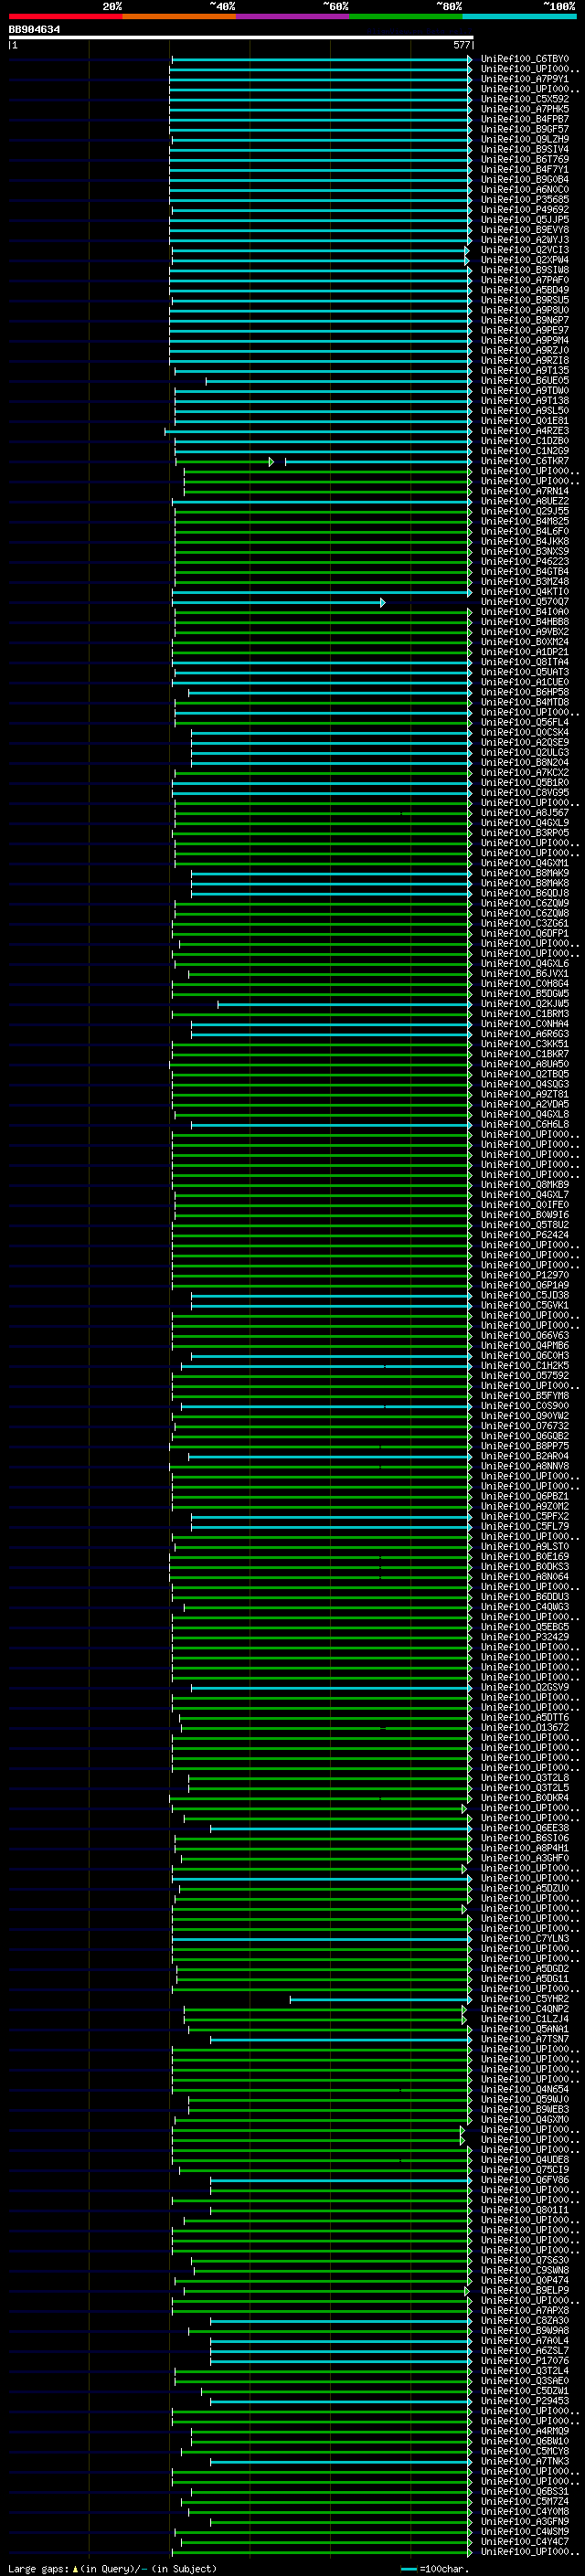585x2576 pixels.
Task: Open hit UniRef100_O75C19
Action: (x=524, y=2169)
